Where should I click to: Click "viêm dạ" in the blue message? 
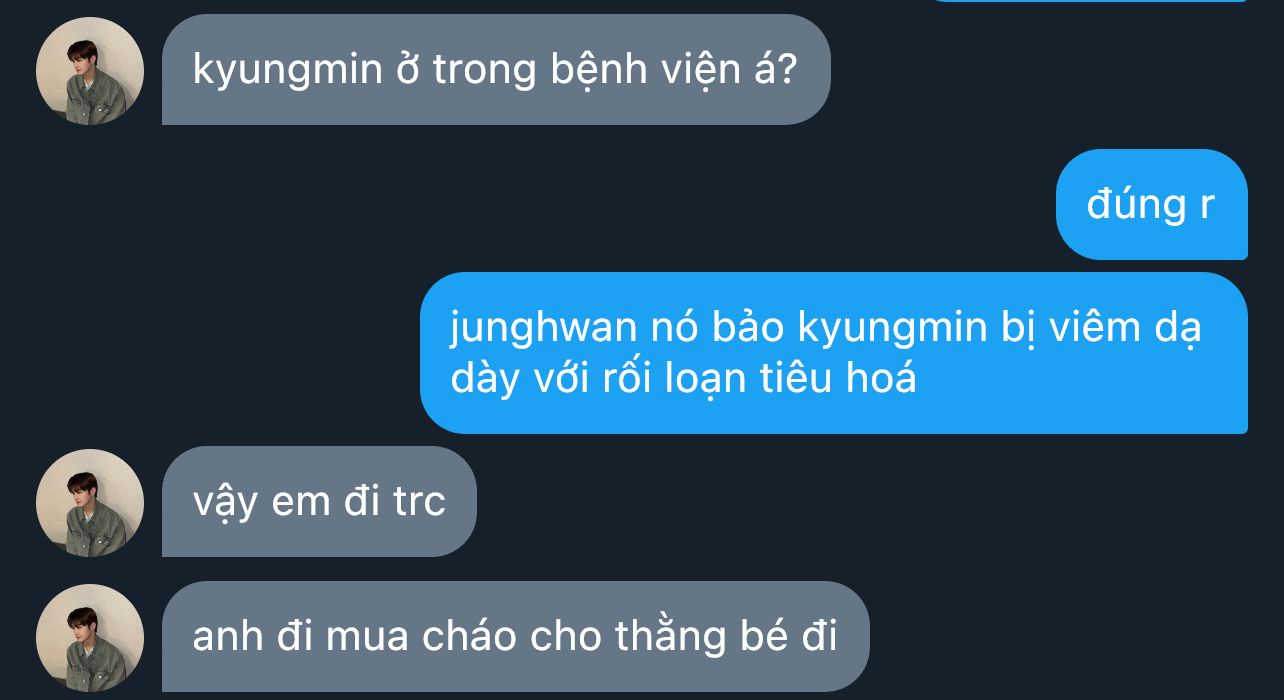(x=1125, y=330)
